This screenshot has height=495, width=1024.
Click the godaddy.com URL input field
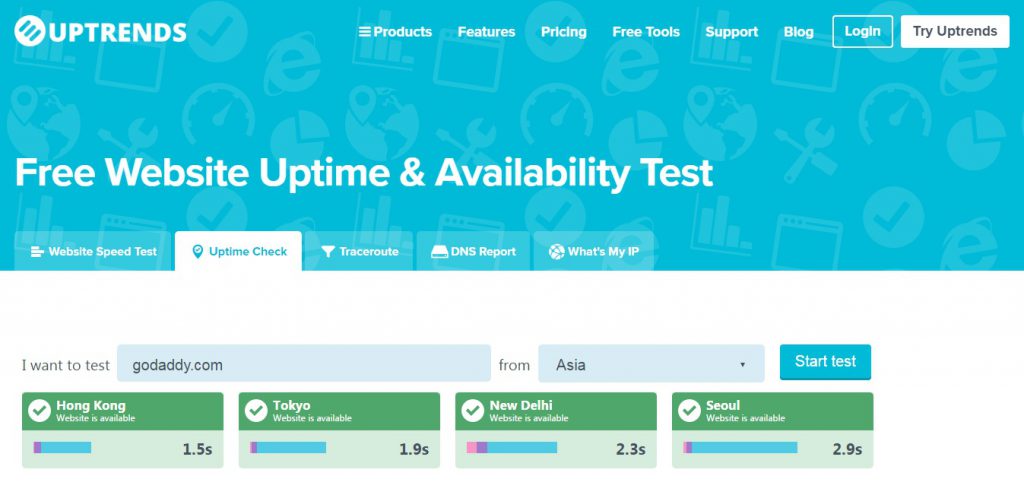pos(304,364)
